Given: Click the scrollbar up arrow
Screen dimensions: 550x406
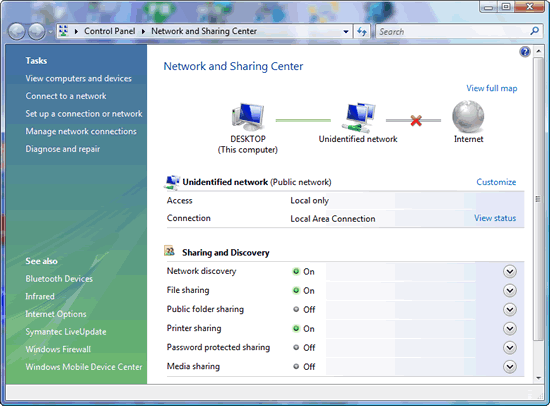Looking at the screenshot, I should [x=538, y=51].
